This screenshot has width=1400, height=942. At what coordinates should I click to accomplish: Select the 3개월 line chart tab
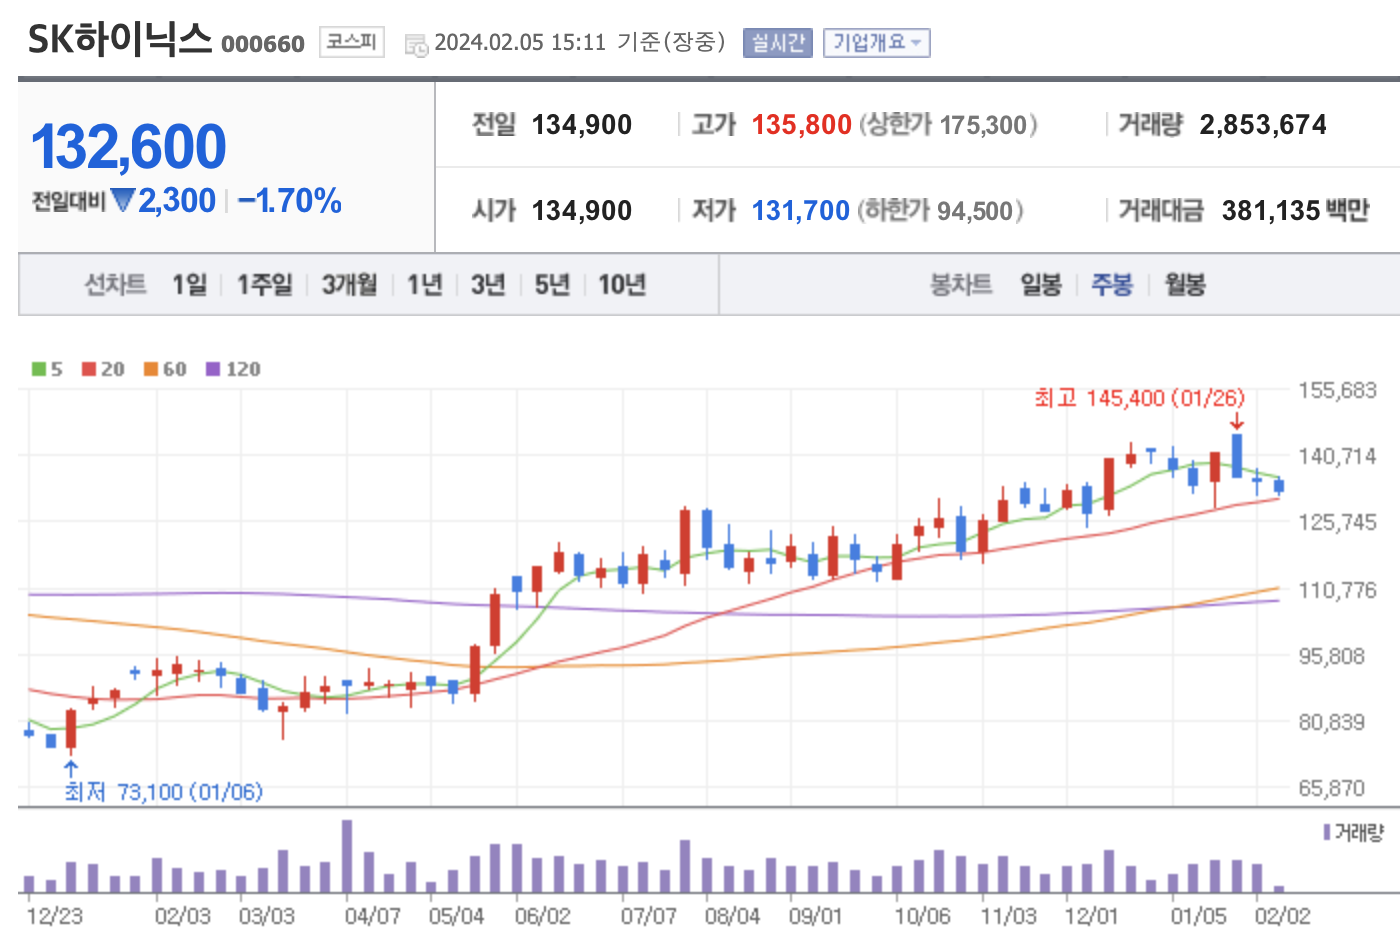tap(349, 285)
